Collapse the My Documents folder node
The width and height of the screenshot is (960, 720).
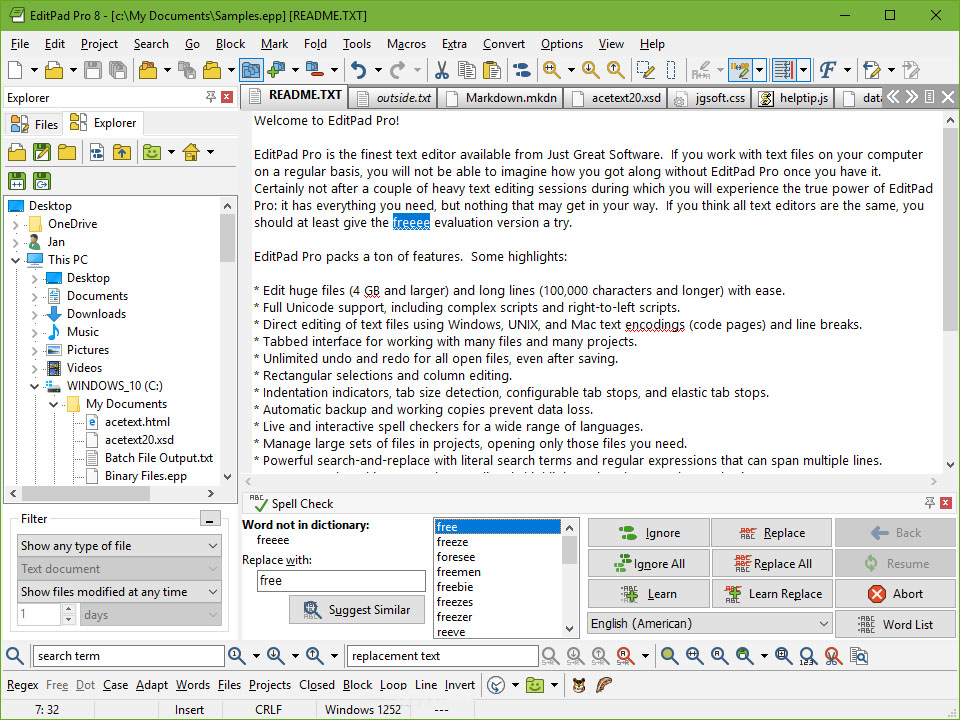pos(53,404)
